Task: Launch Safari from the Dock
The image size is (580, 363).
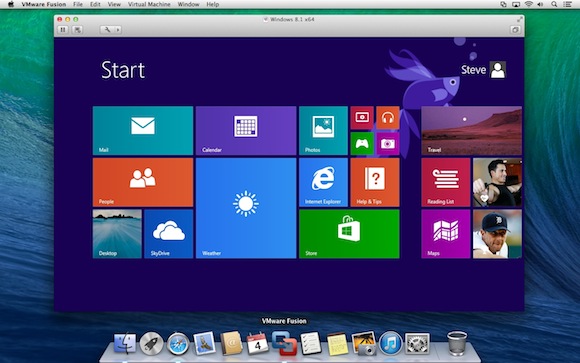Action: (178, 343)
